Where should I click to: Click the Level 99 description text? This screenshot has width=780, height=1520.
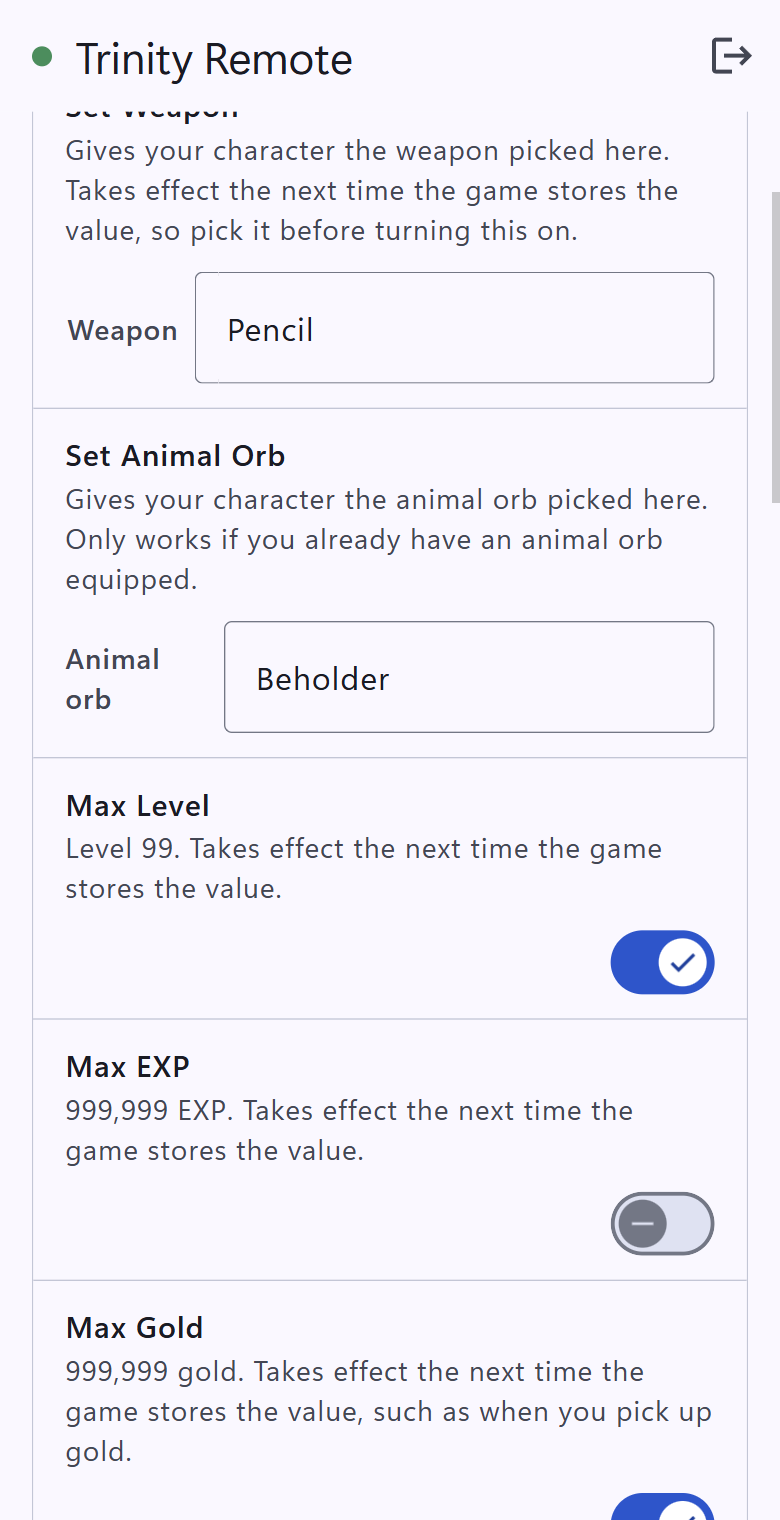(364, 869)
